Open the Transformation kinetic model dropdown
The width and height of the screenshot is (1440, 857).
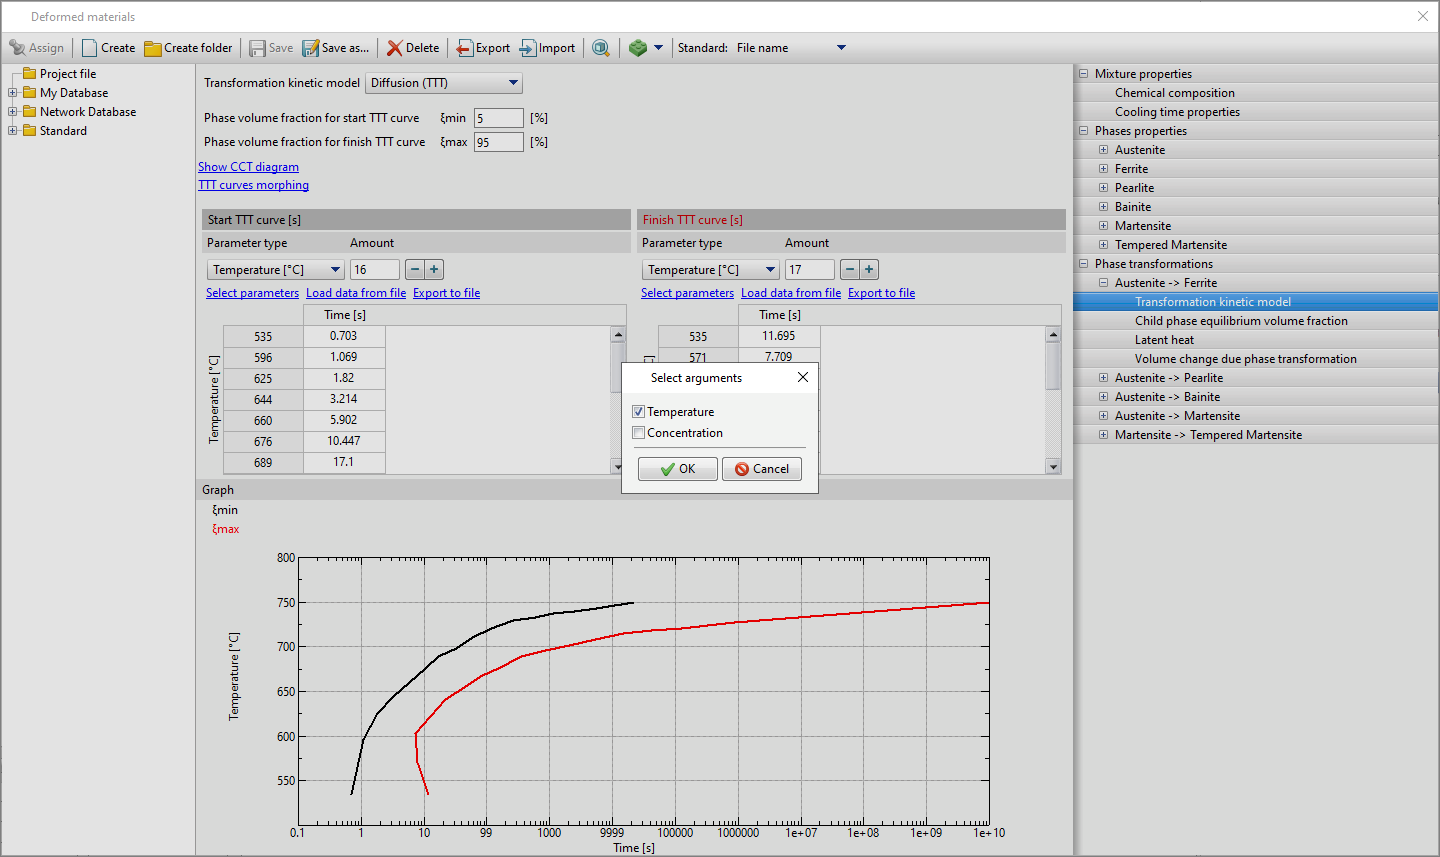coord(444,83)
